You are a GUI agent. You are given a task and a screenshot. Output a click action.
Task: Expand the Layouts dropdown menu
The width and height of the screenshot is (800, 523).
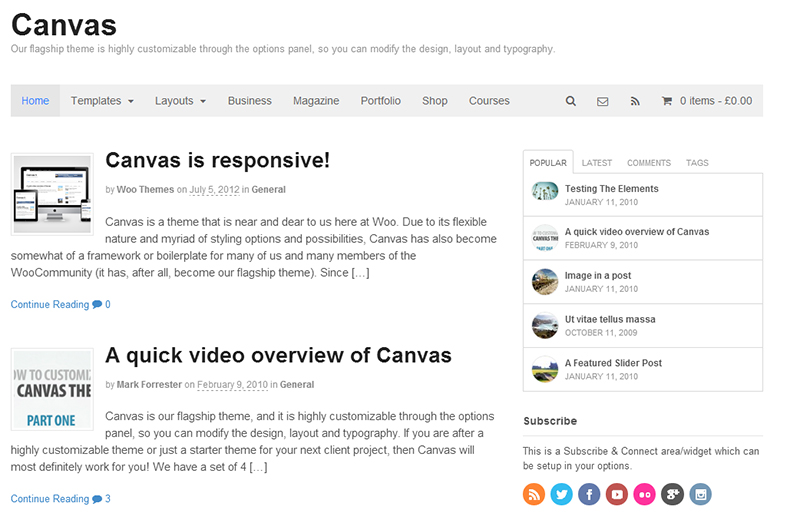point(180,101)
